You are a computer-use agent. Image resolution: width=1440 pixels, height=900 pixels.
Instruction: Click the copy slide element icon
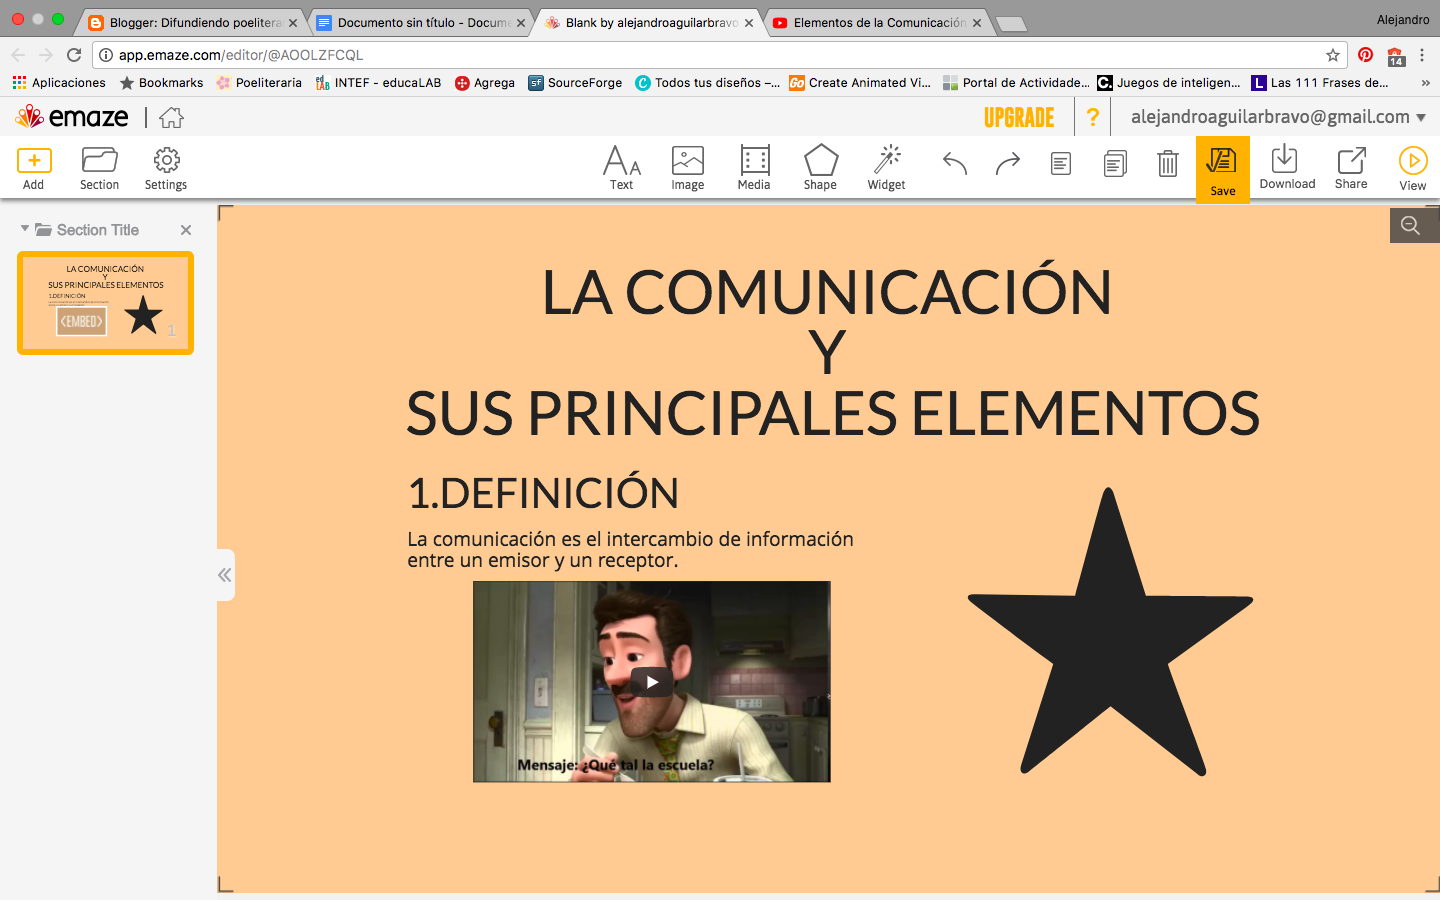click(1061, 163)
